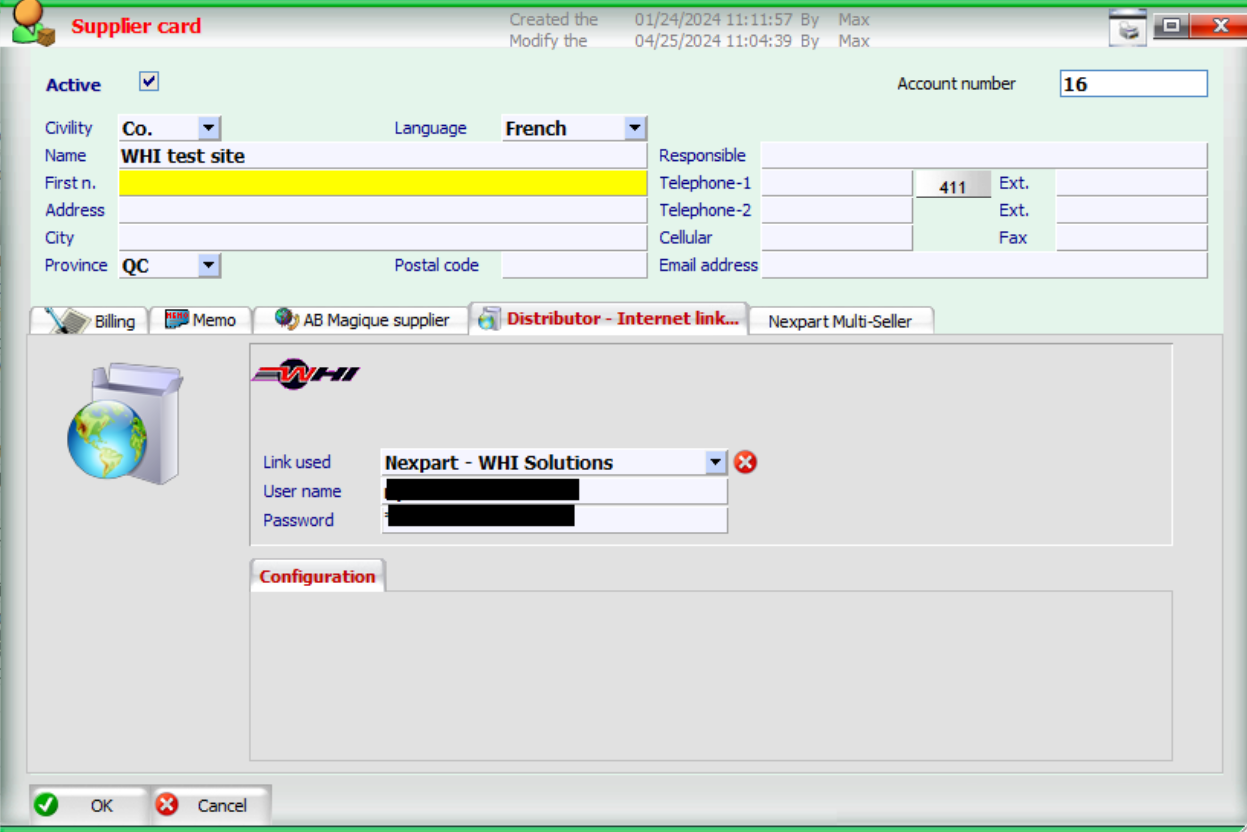Open the Memo tab
This screenshot has width=1247, height=832.
tap(201, 320)
